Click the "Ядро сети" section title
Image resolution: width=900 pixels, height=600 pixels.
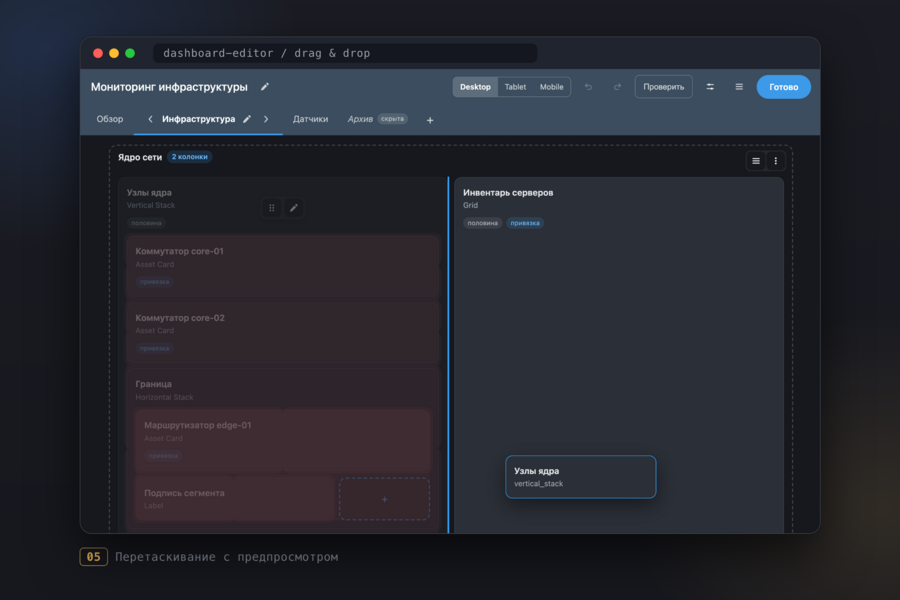coord(140,157)
